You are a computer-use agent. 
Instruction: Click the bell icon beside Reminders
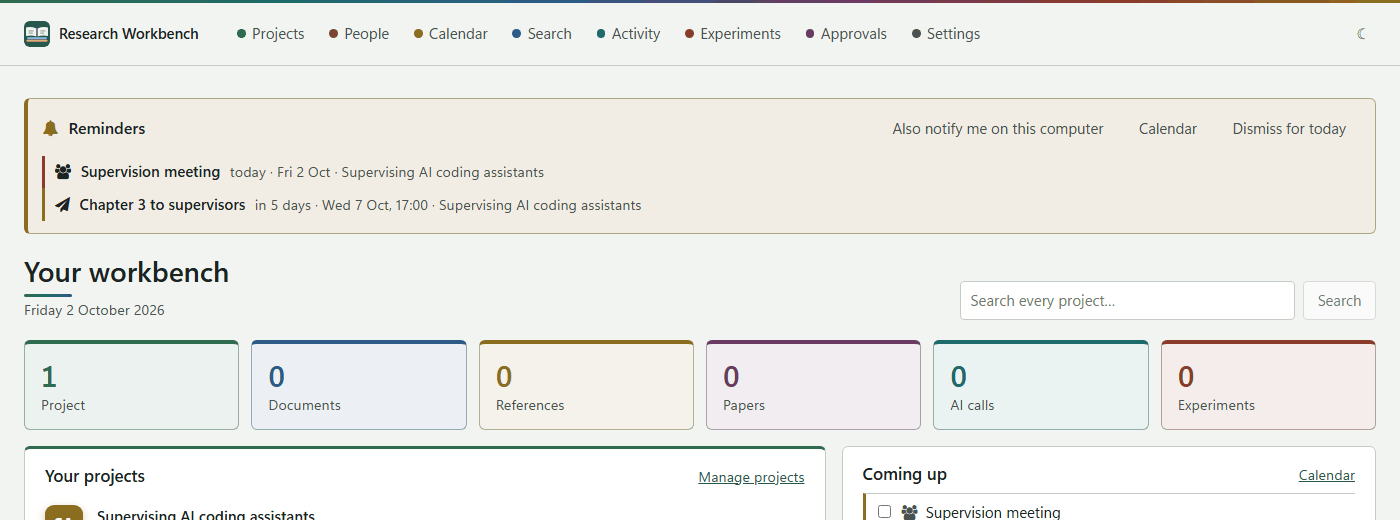click(x=51, y=129)
